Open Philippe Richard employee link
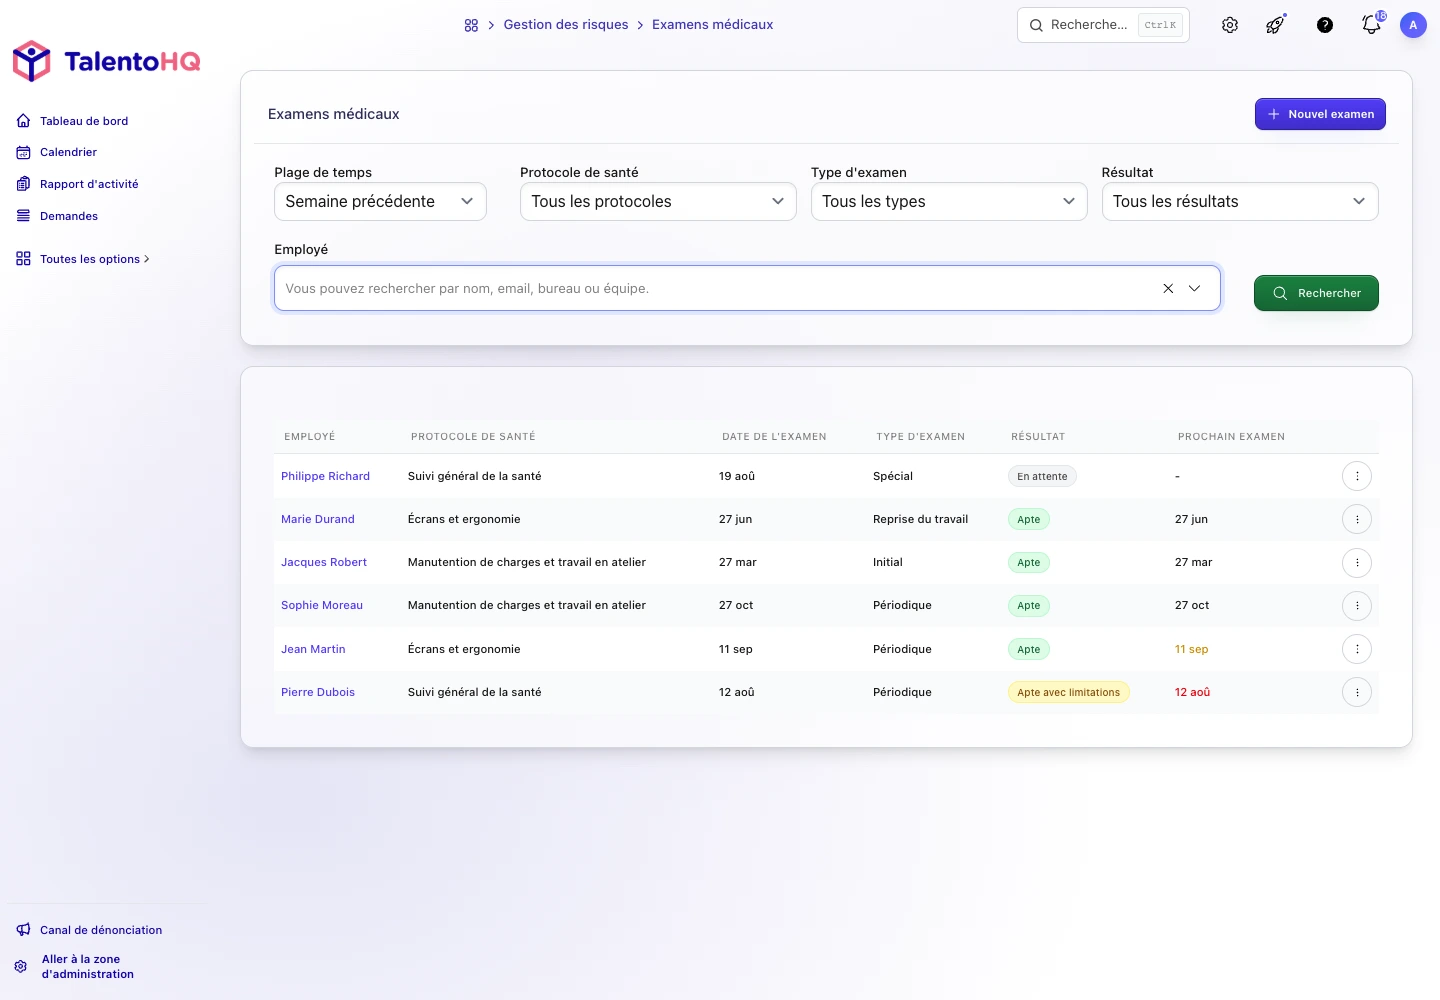 pos(325,476)
